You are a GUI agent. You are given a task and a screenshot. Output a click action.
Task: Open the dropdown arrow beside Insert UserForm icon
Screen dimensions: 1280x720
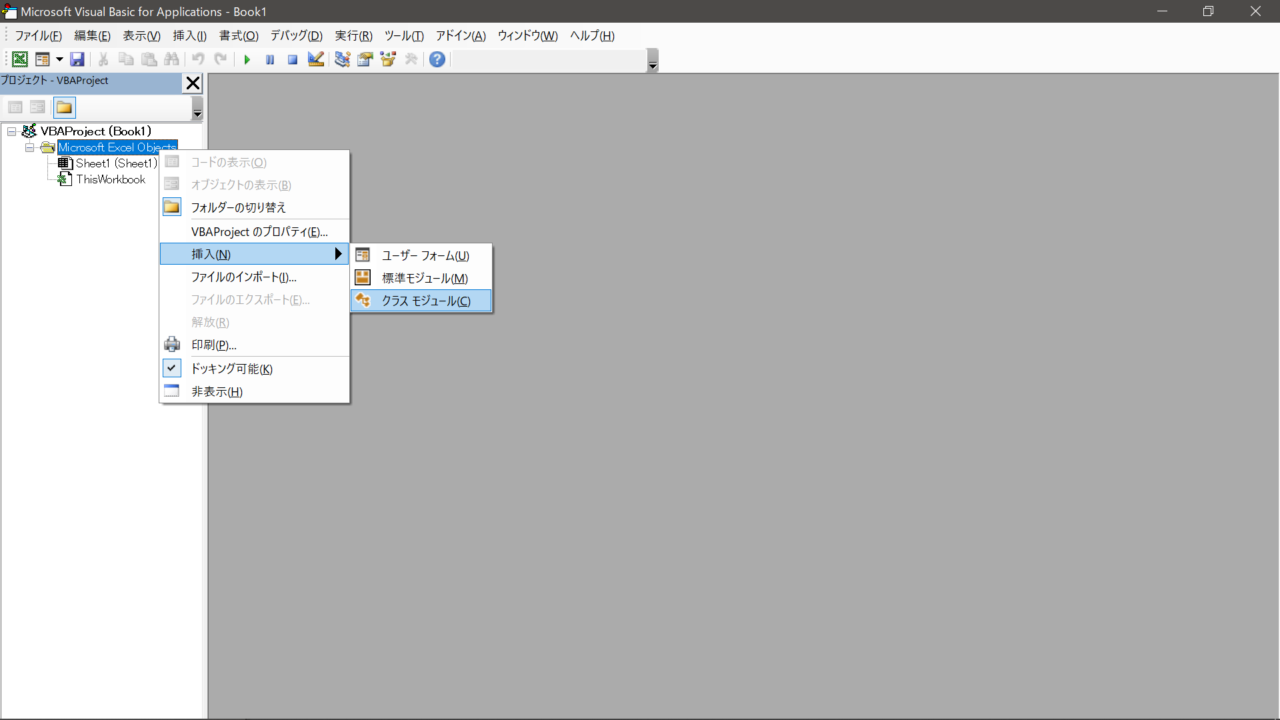pyautogui.click(x=59, y=59)
